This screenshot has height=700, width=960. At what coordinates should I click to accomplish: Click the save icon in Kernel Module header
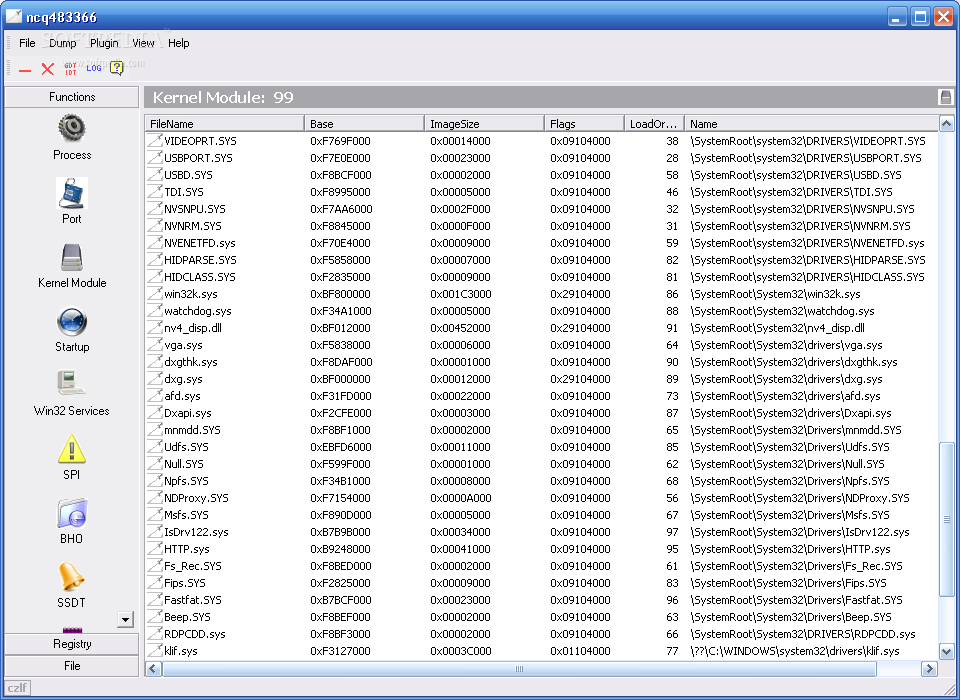pos(945,97)
